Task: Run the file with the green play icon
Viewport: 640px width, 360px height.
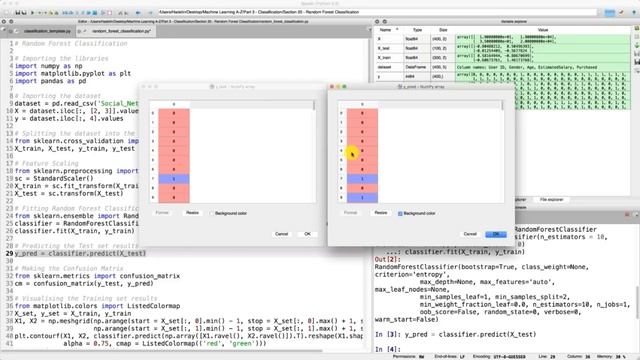Action: (x=33, y=13)
